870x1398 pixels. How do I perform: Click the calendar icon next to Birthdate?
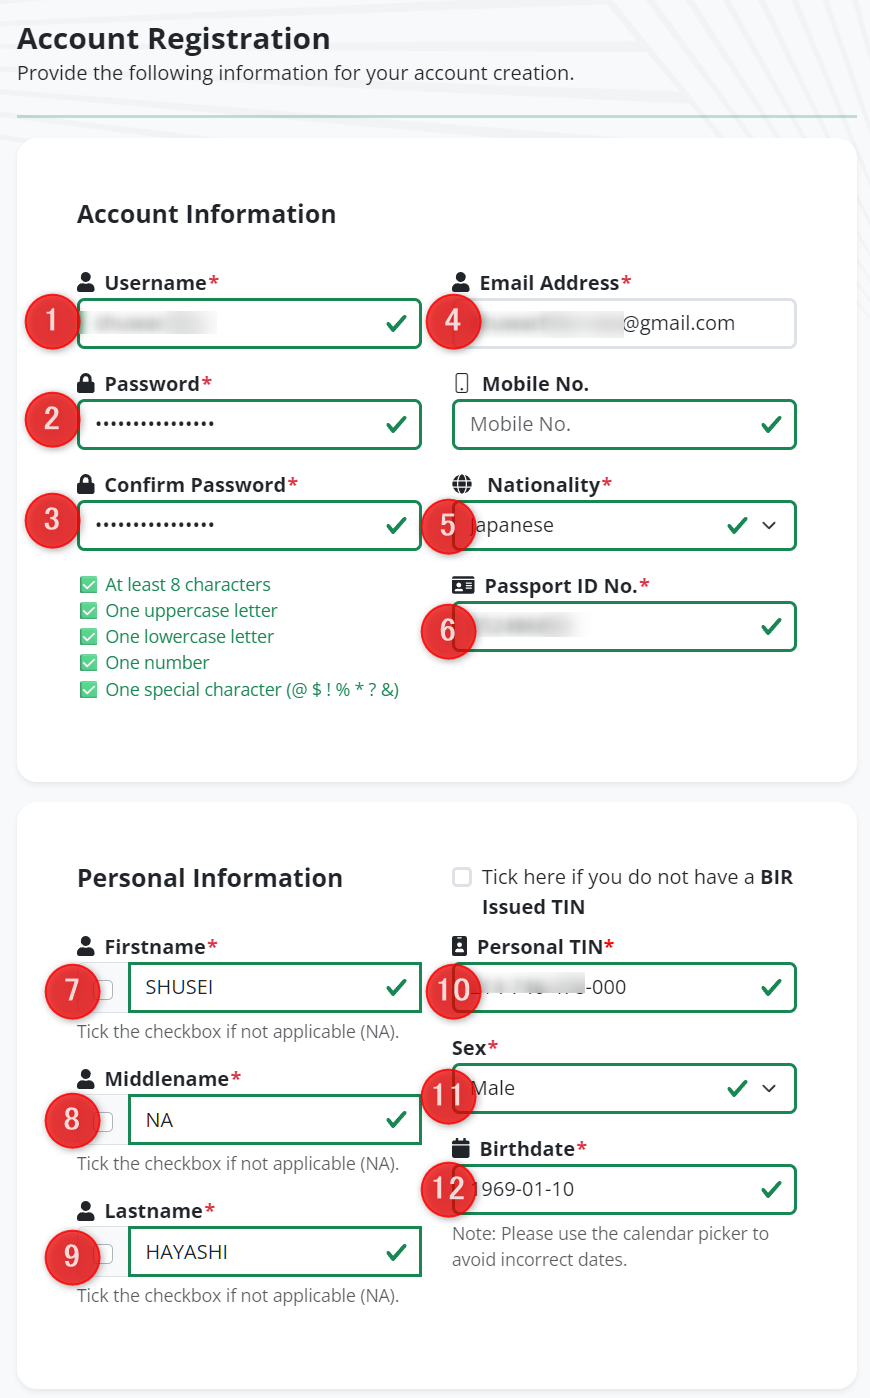(461, 1148)
